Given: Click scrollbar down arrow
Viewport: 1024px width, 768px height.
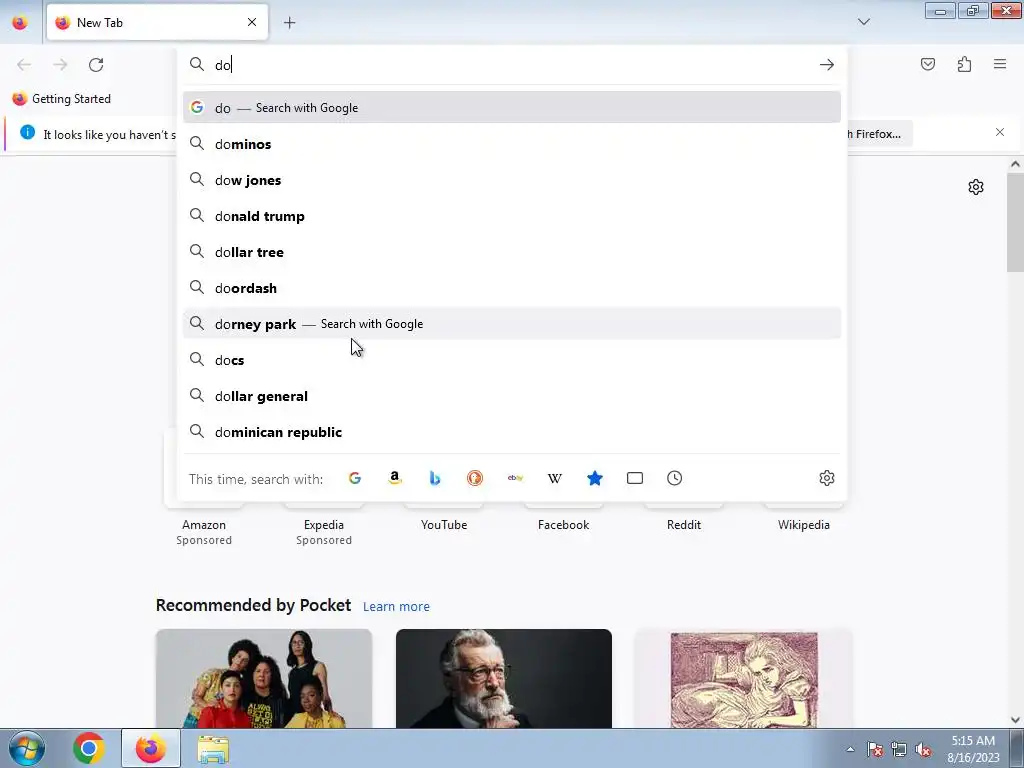Looking at the screenshot, I should click(x=1015, y=720).
